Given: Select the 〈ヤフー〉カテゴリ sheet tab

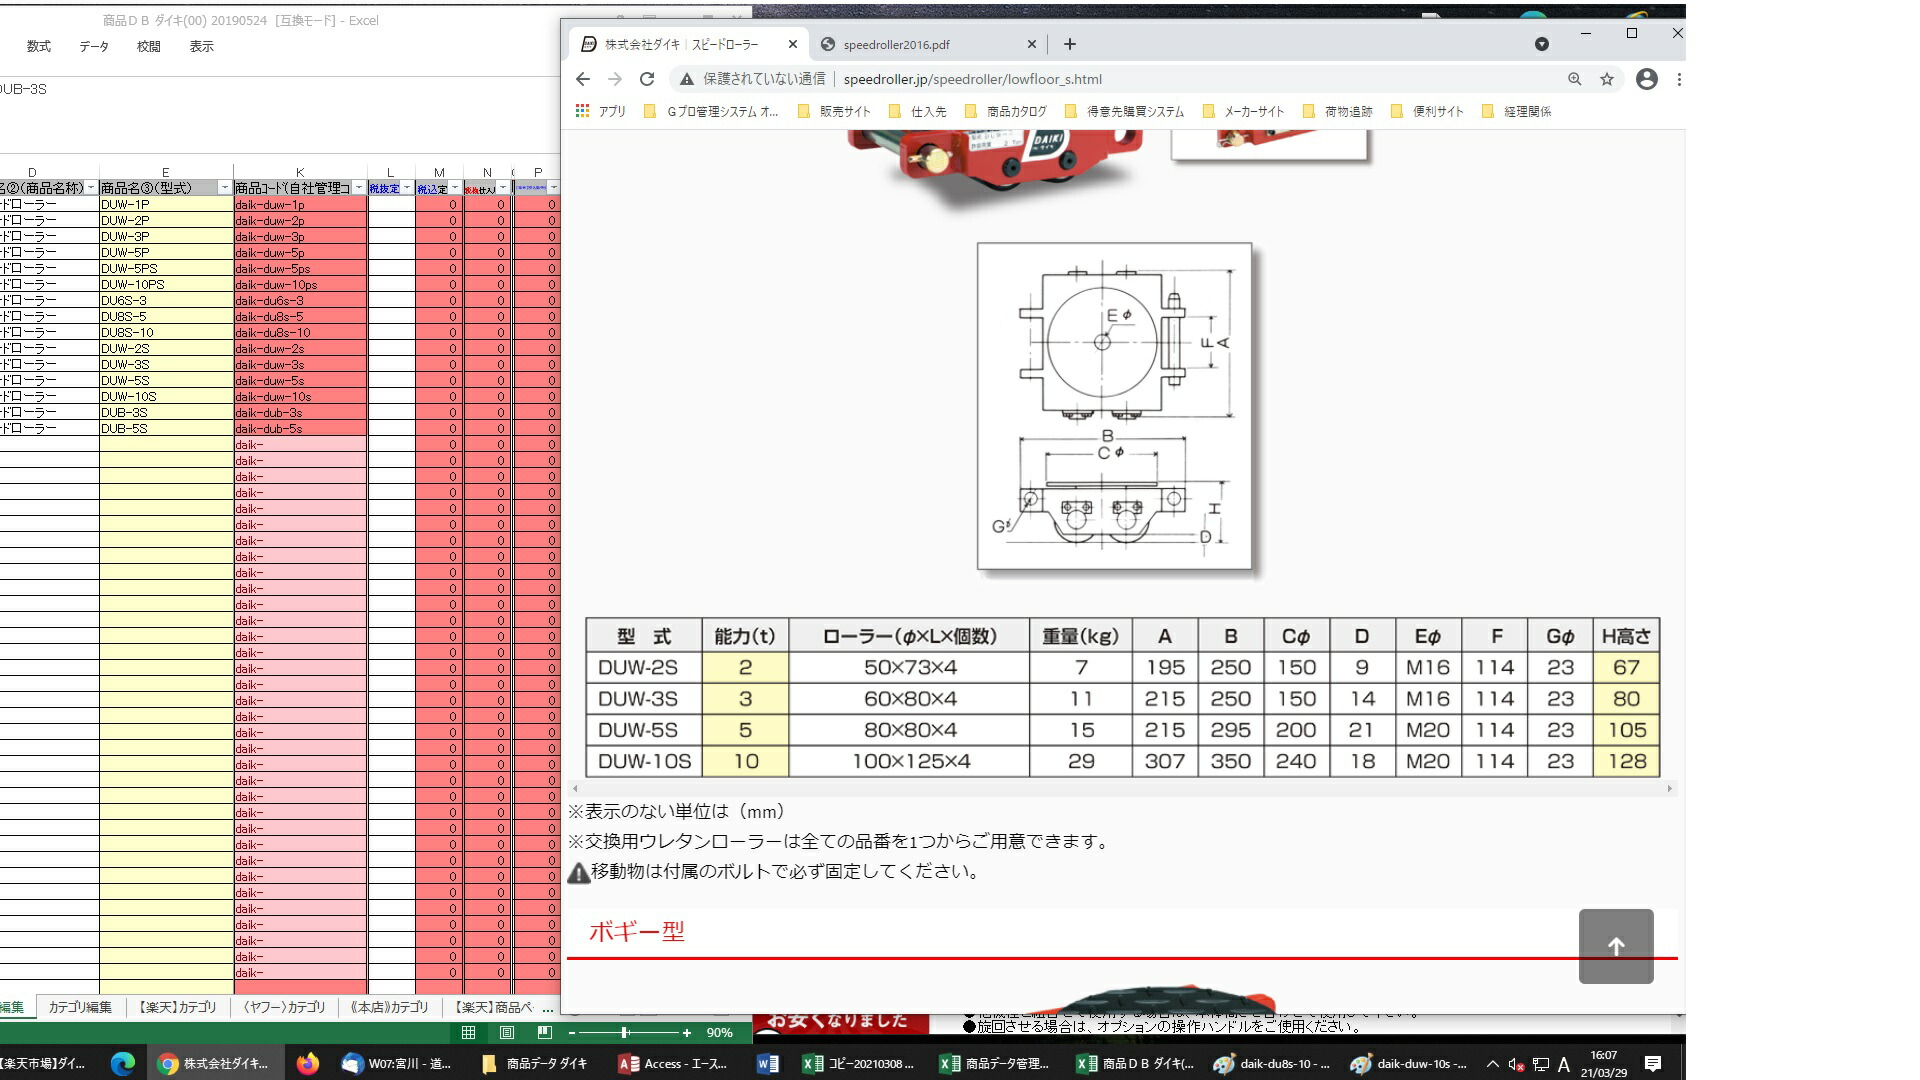Looking at the screenshot, I should pyautogui.click(x=284, y=1007).
